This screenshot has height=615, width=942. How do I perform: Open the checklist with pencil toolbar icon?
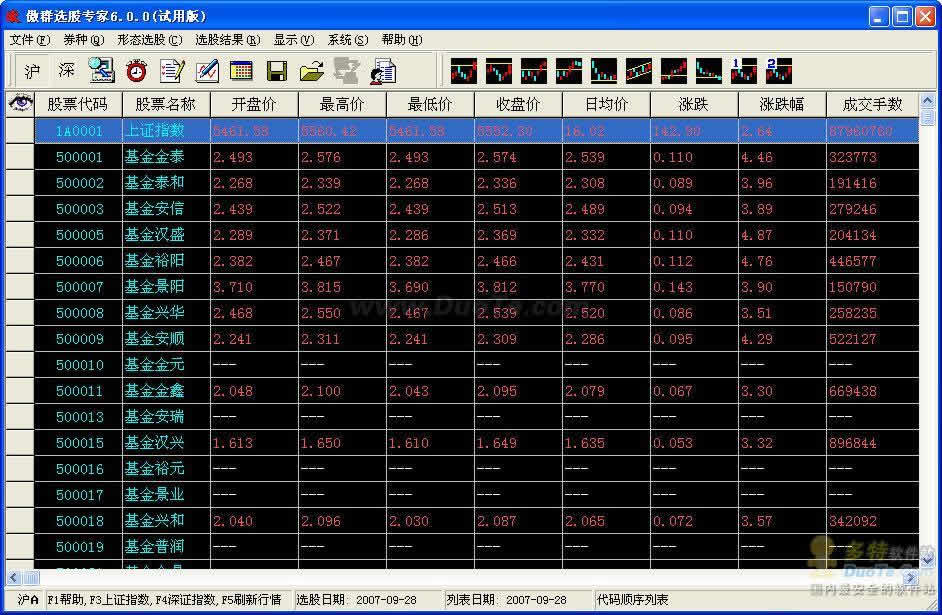pyautogui.click(x=172, y=71)
